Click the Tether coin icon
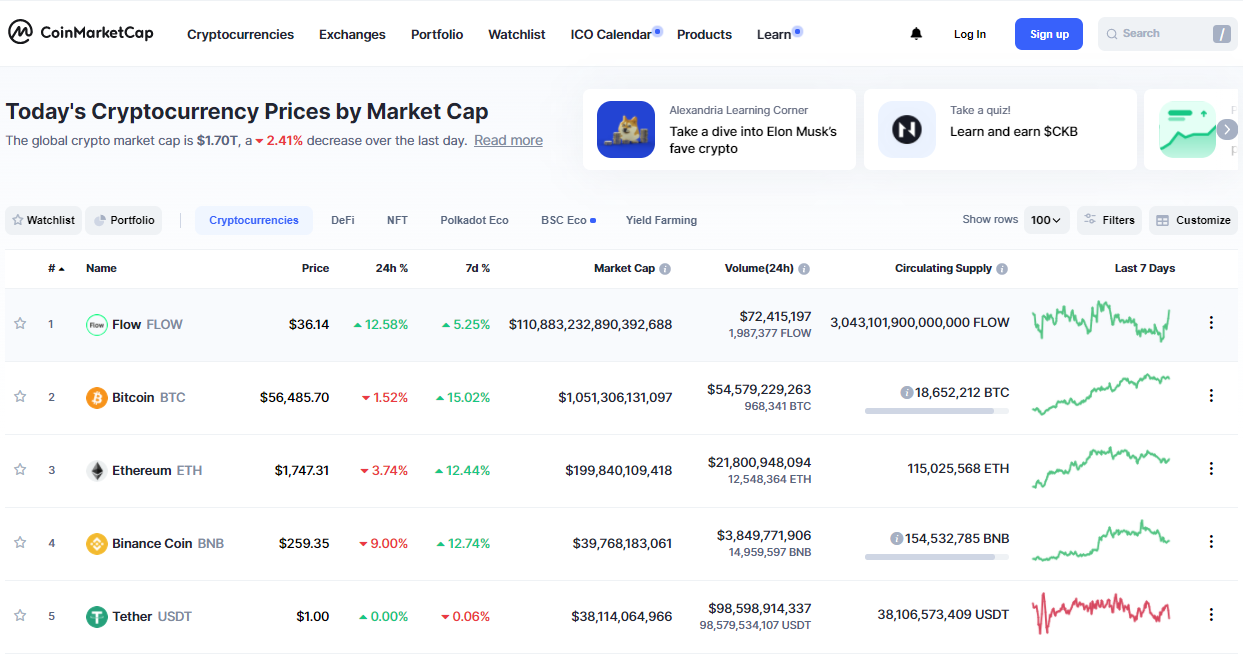The image size is (1243, 658). click(x=96, y=616)
